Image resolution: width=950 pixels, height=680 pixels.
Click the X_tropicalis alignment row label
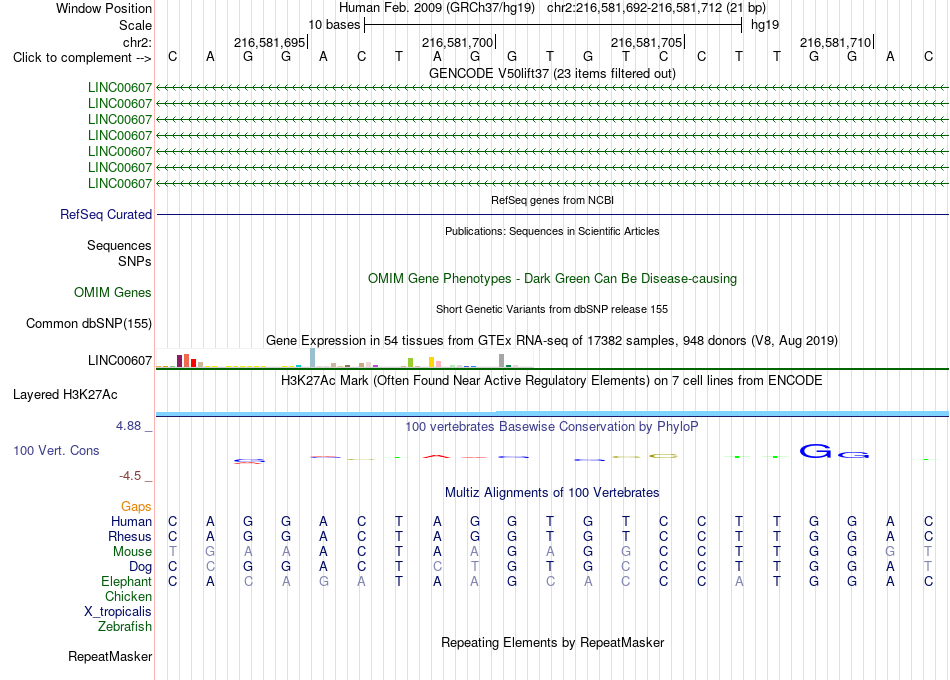click(x=118, y=612)
